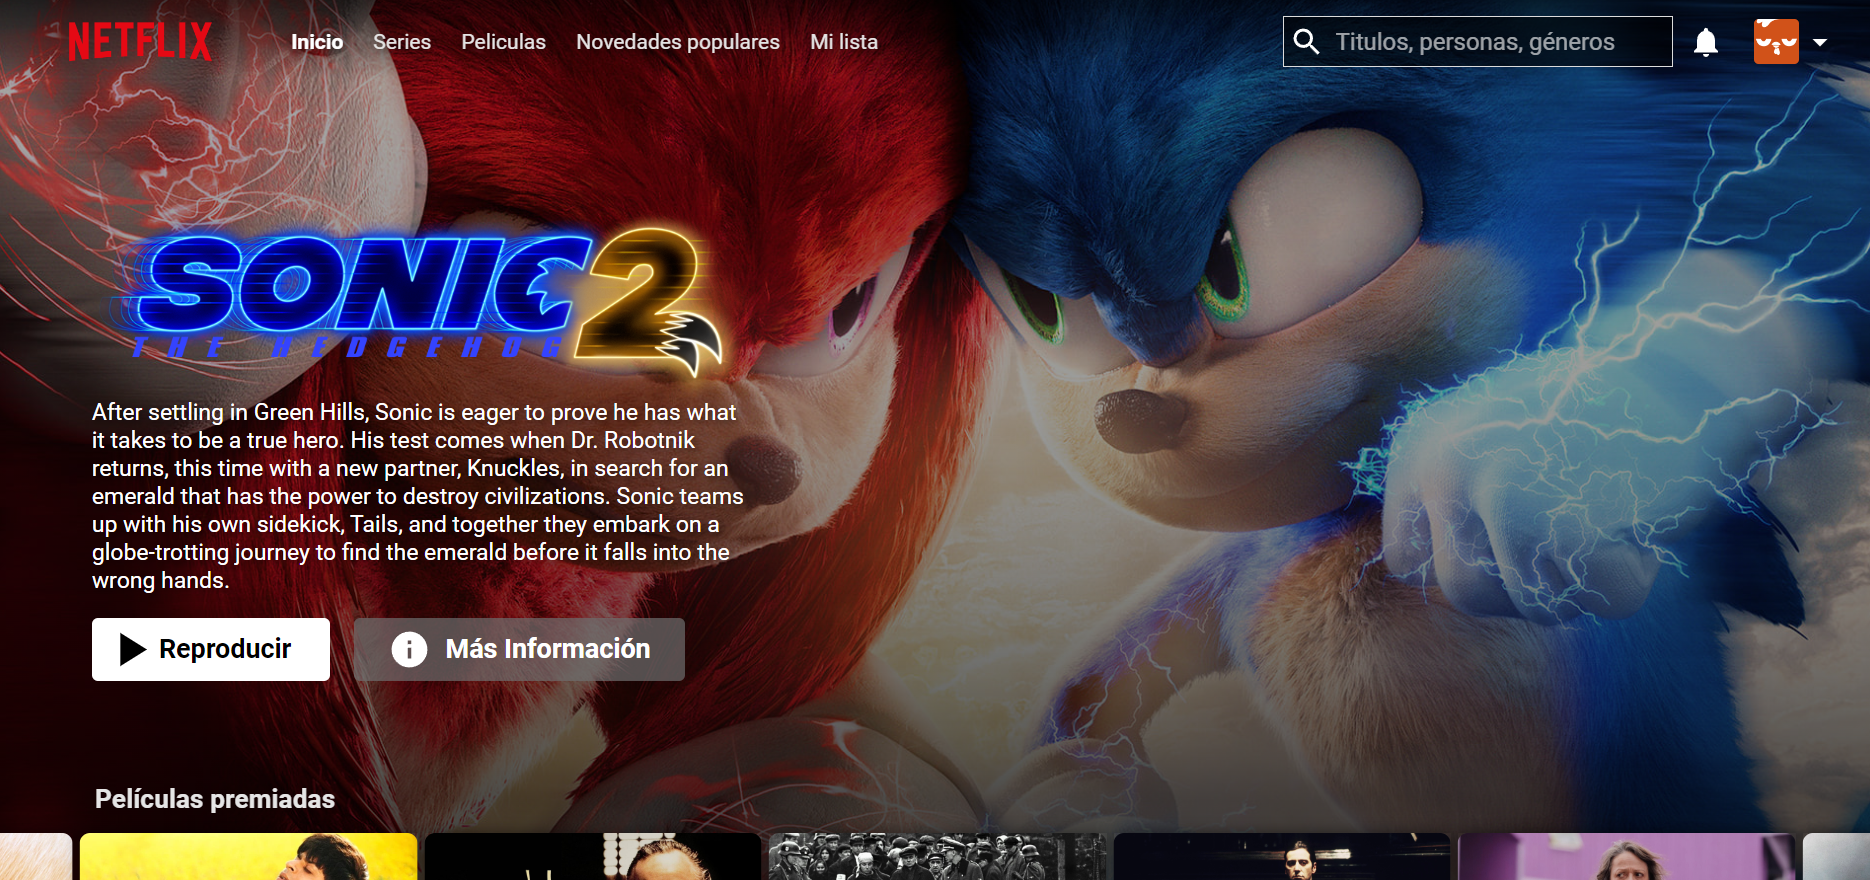Select the purple movie thumbnail

click(x=1626, y=857)
